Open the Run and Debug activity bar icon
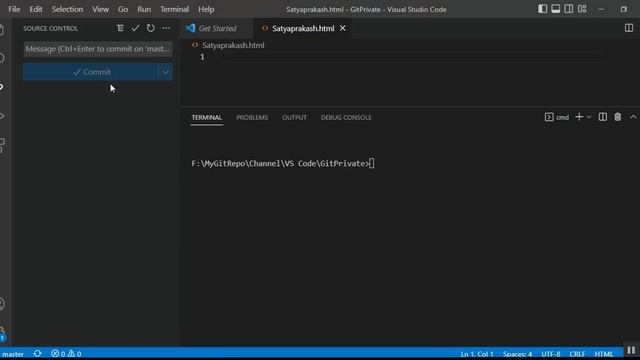The width and height of the screenshot is (640, 360). [2, 116]
